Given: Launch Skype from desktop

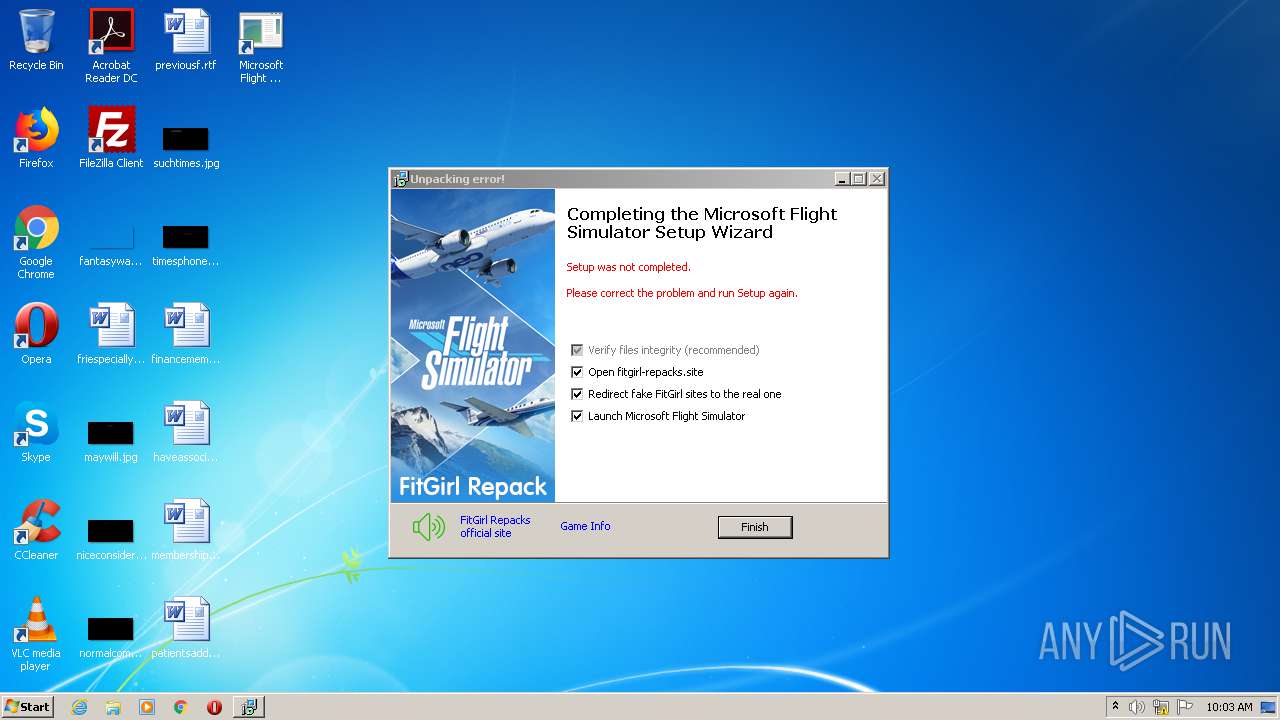Looking at the screenshot, I should point(36,432).
